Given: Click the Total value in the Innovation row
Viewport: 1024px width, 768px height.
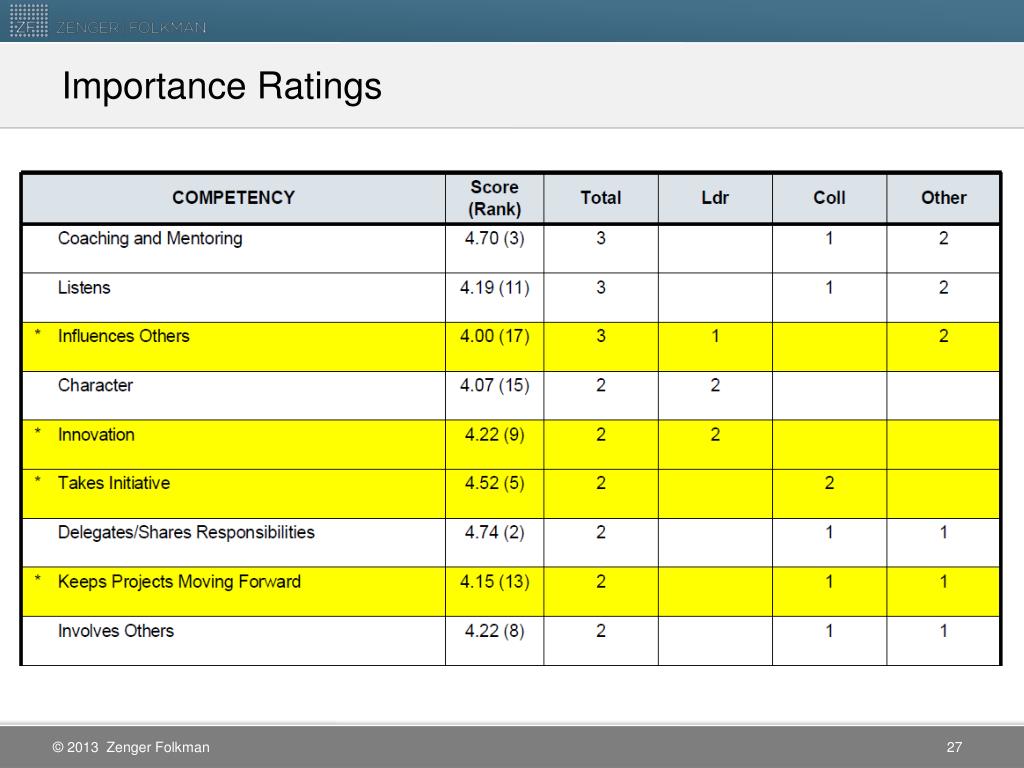Looking at the screenshot, I should click(601, 435).
